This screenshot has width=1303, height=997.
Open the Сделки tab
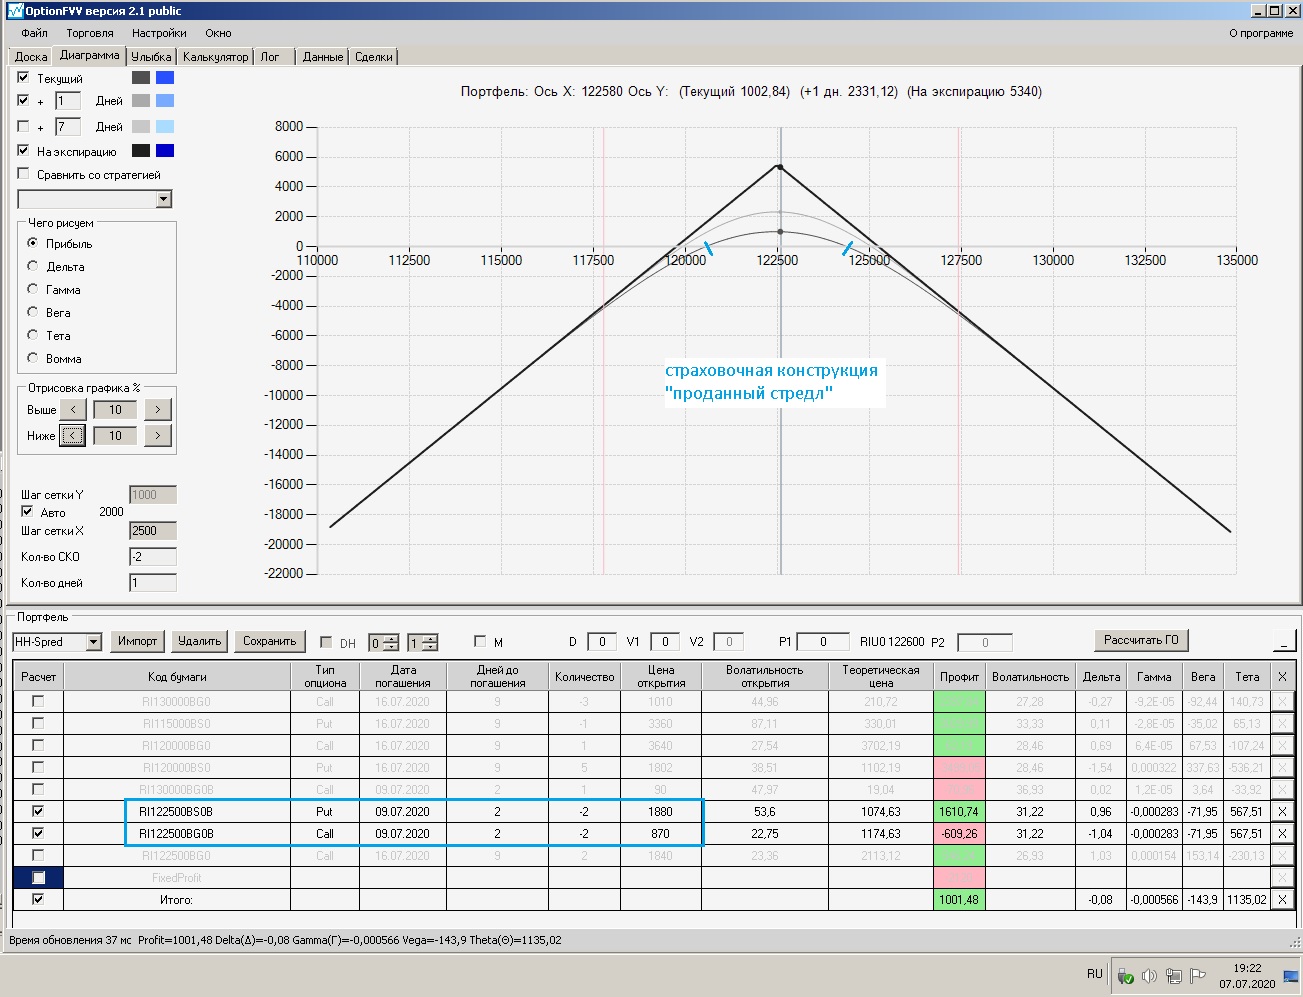374,57
